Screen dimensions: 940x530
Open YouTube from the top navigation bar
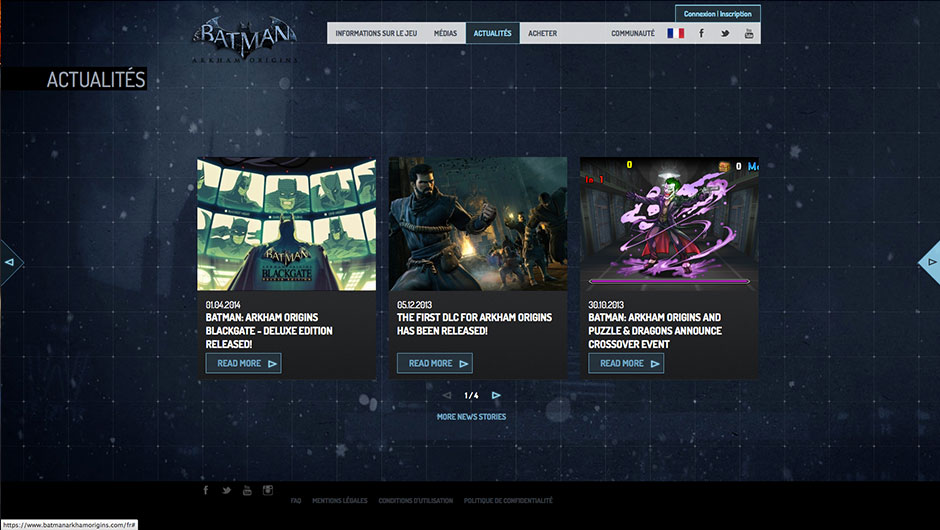click(x=749, y=34)
